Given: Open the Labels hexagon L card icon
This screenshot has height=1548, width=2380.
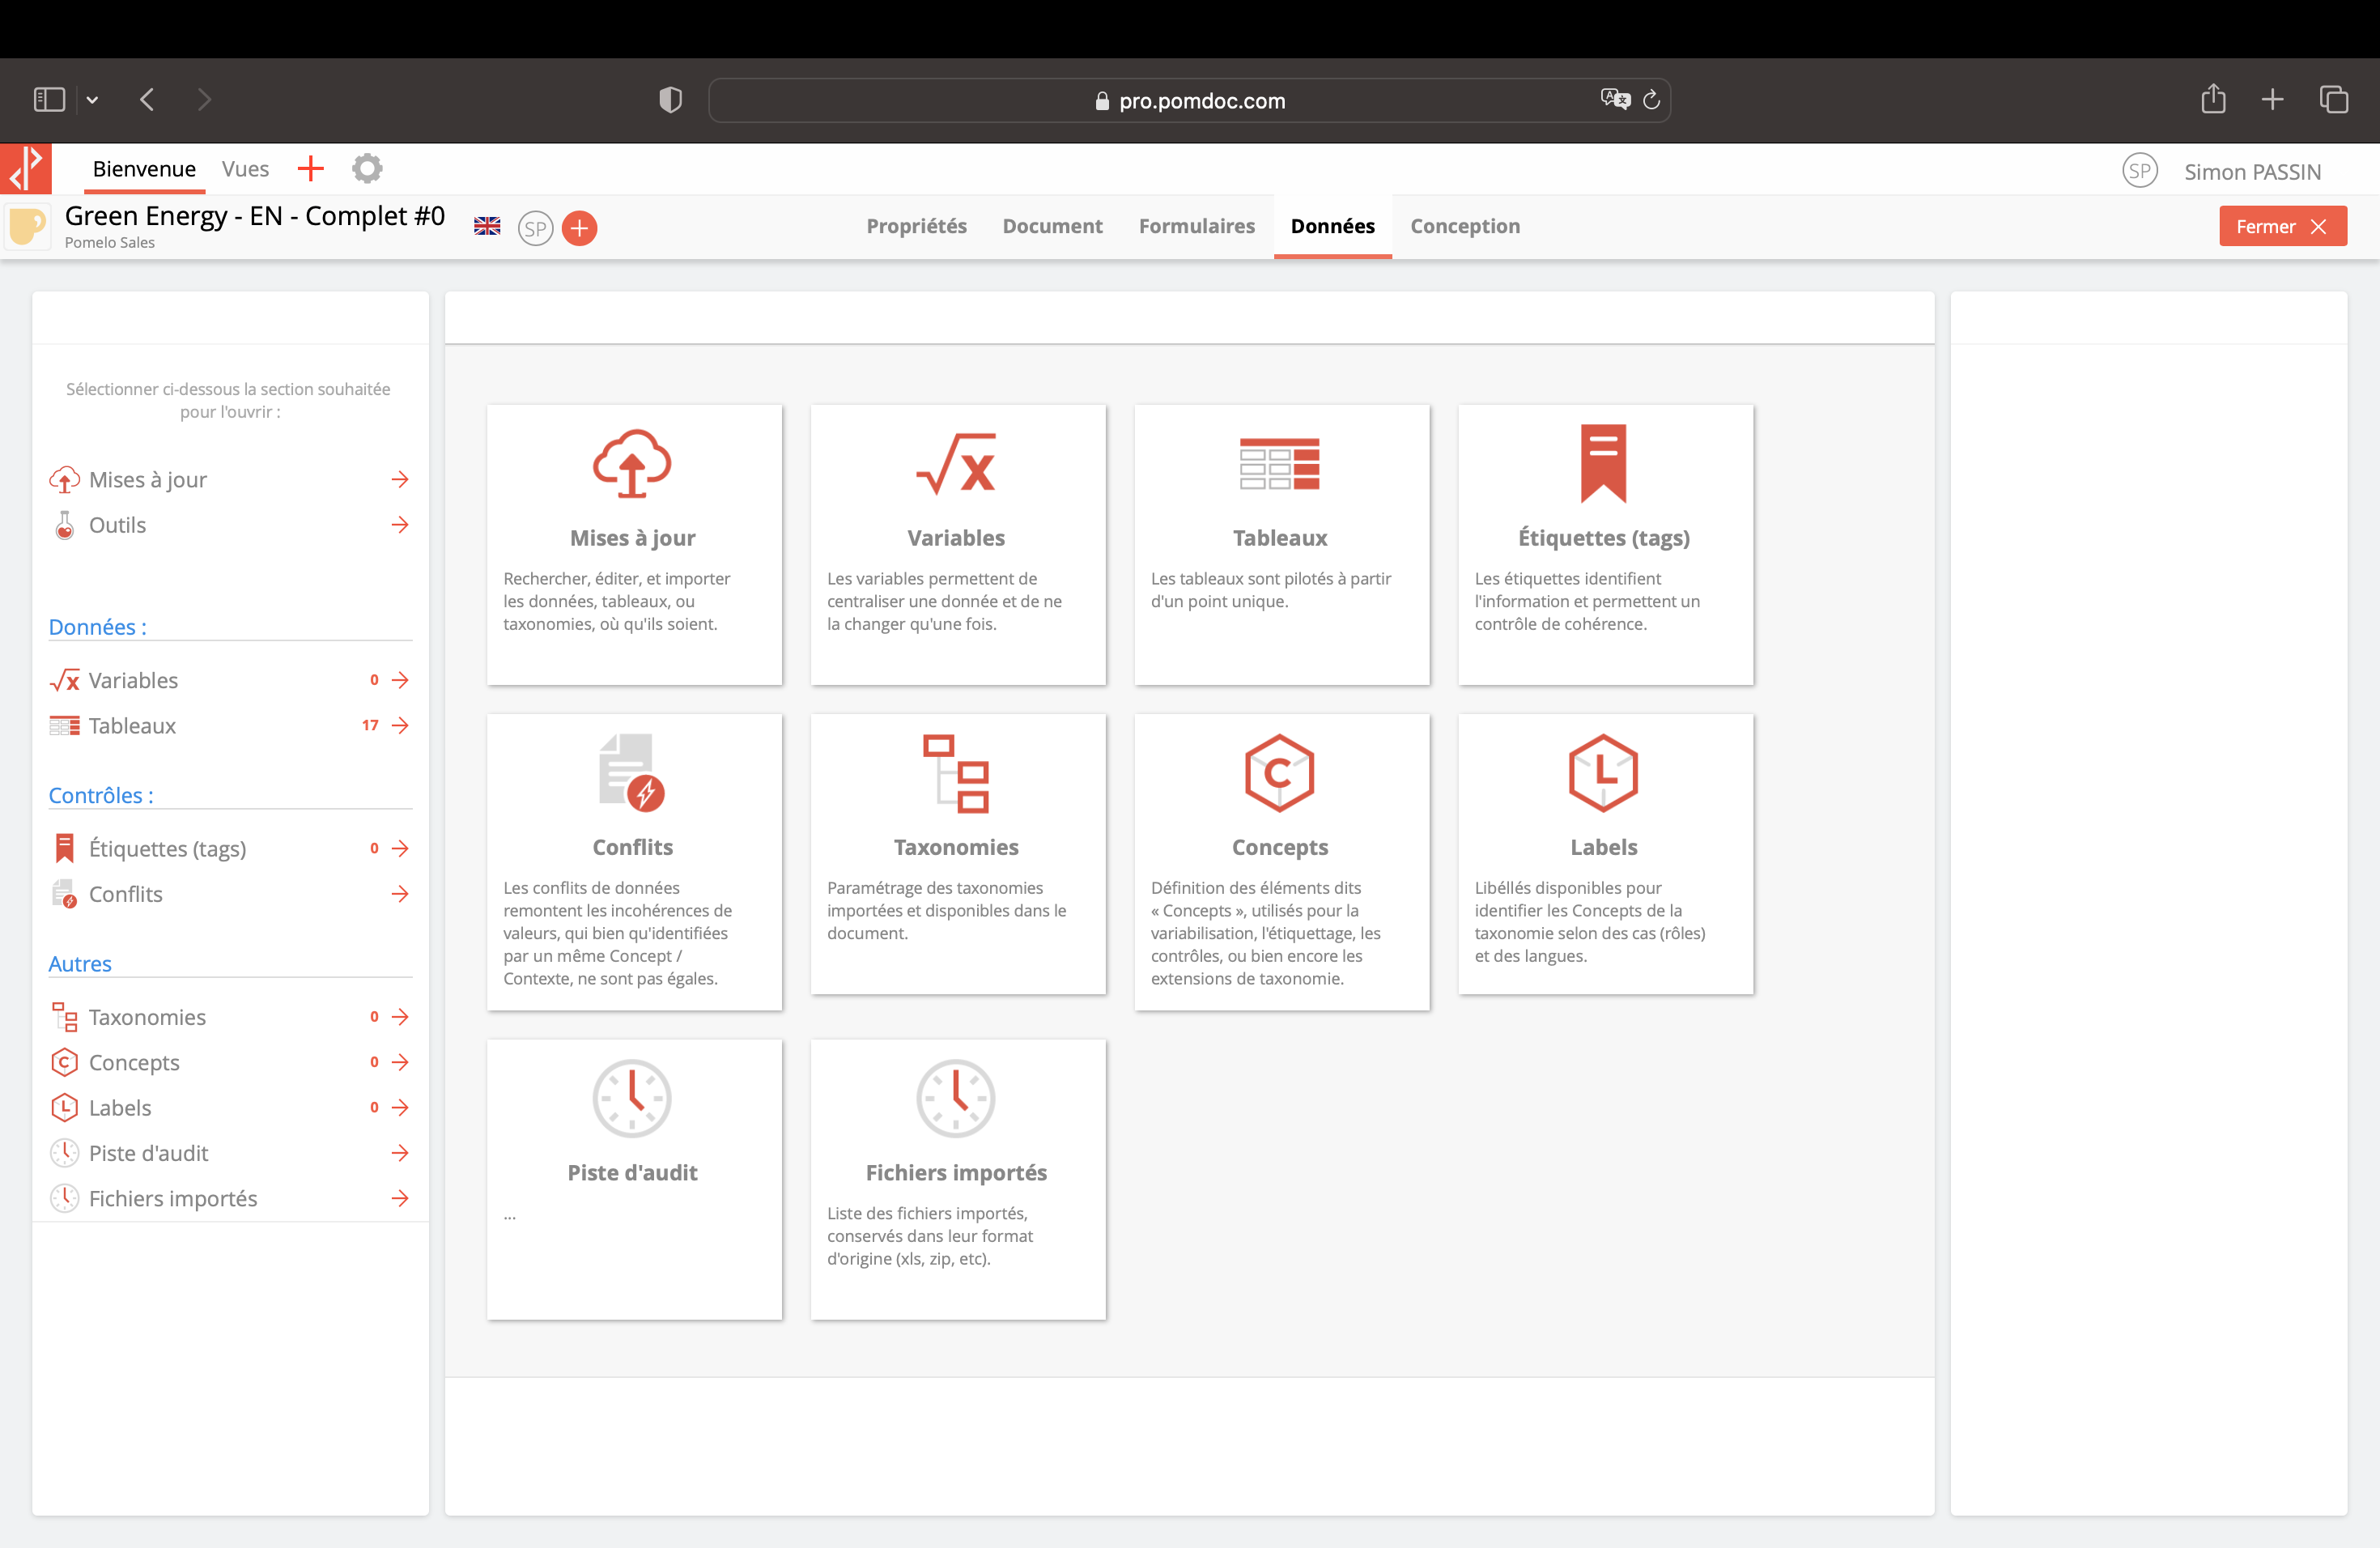Looking at the screenshot, I should [1603, 772].
